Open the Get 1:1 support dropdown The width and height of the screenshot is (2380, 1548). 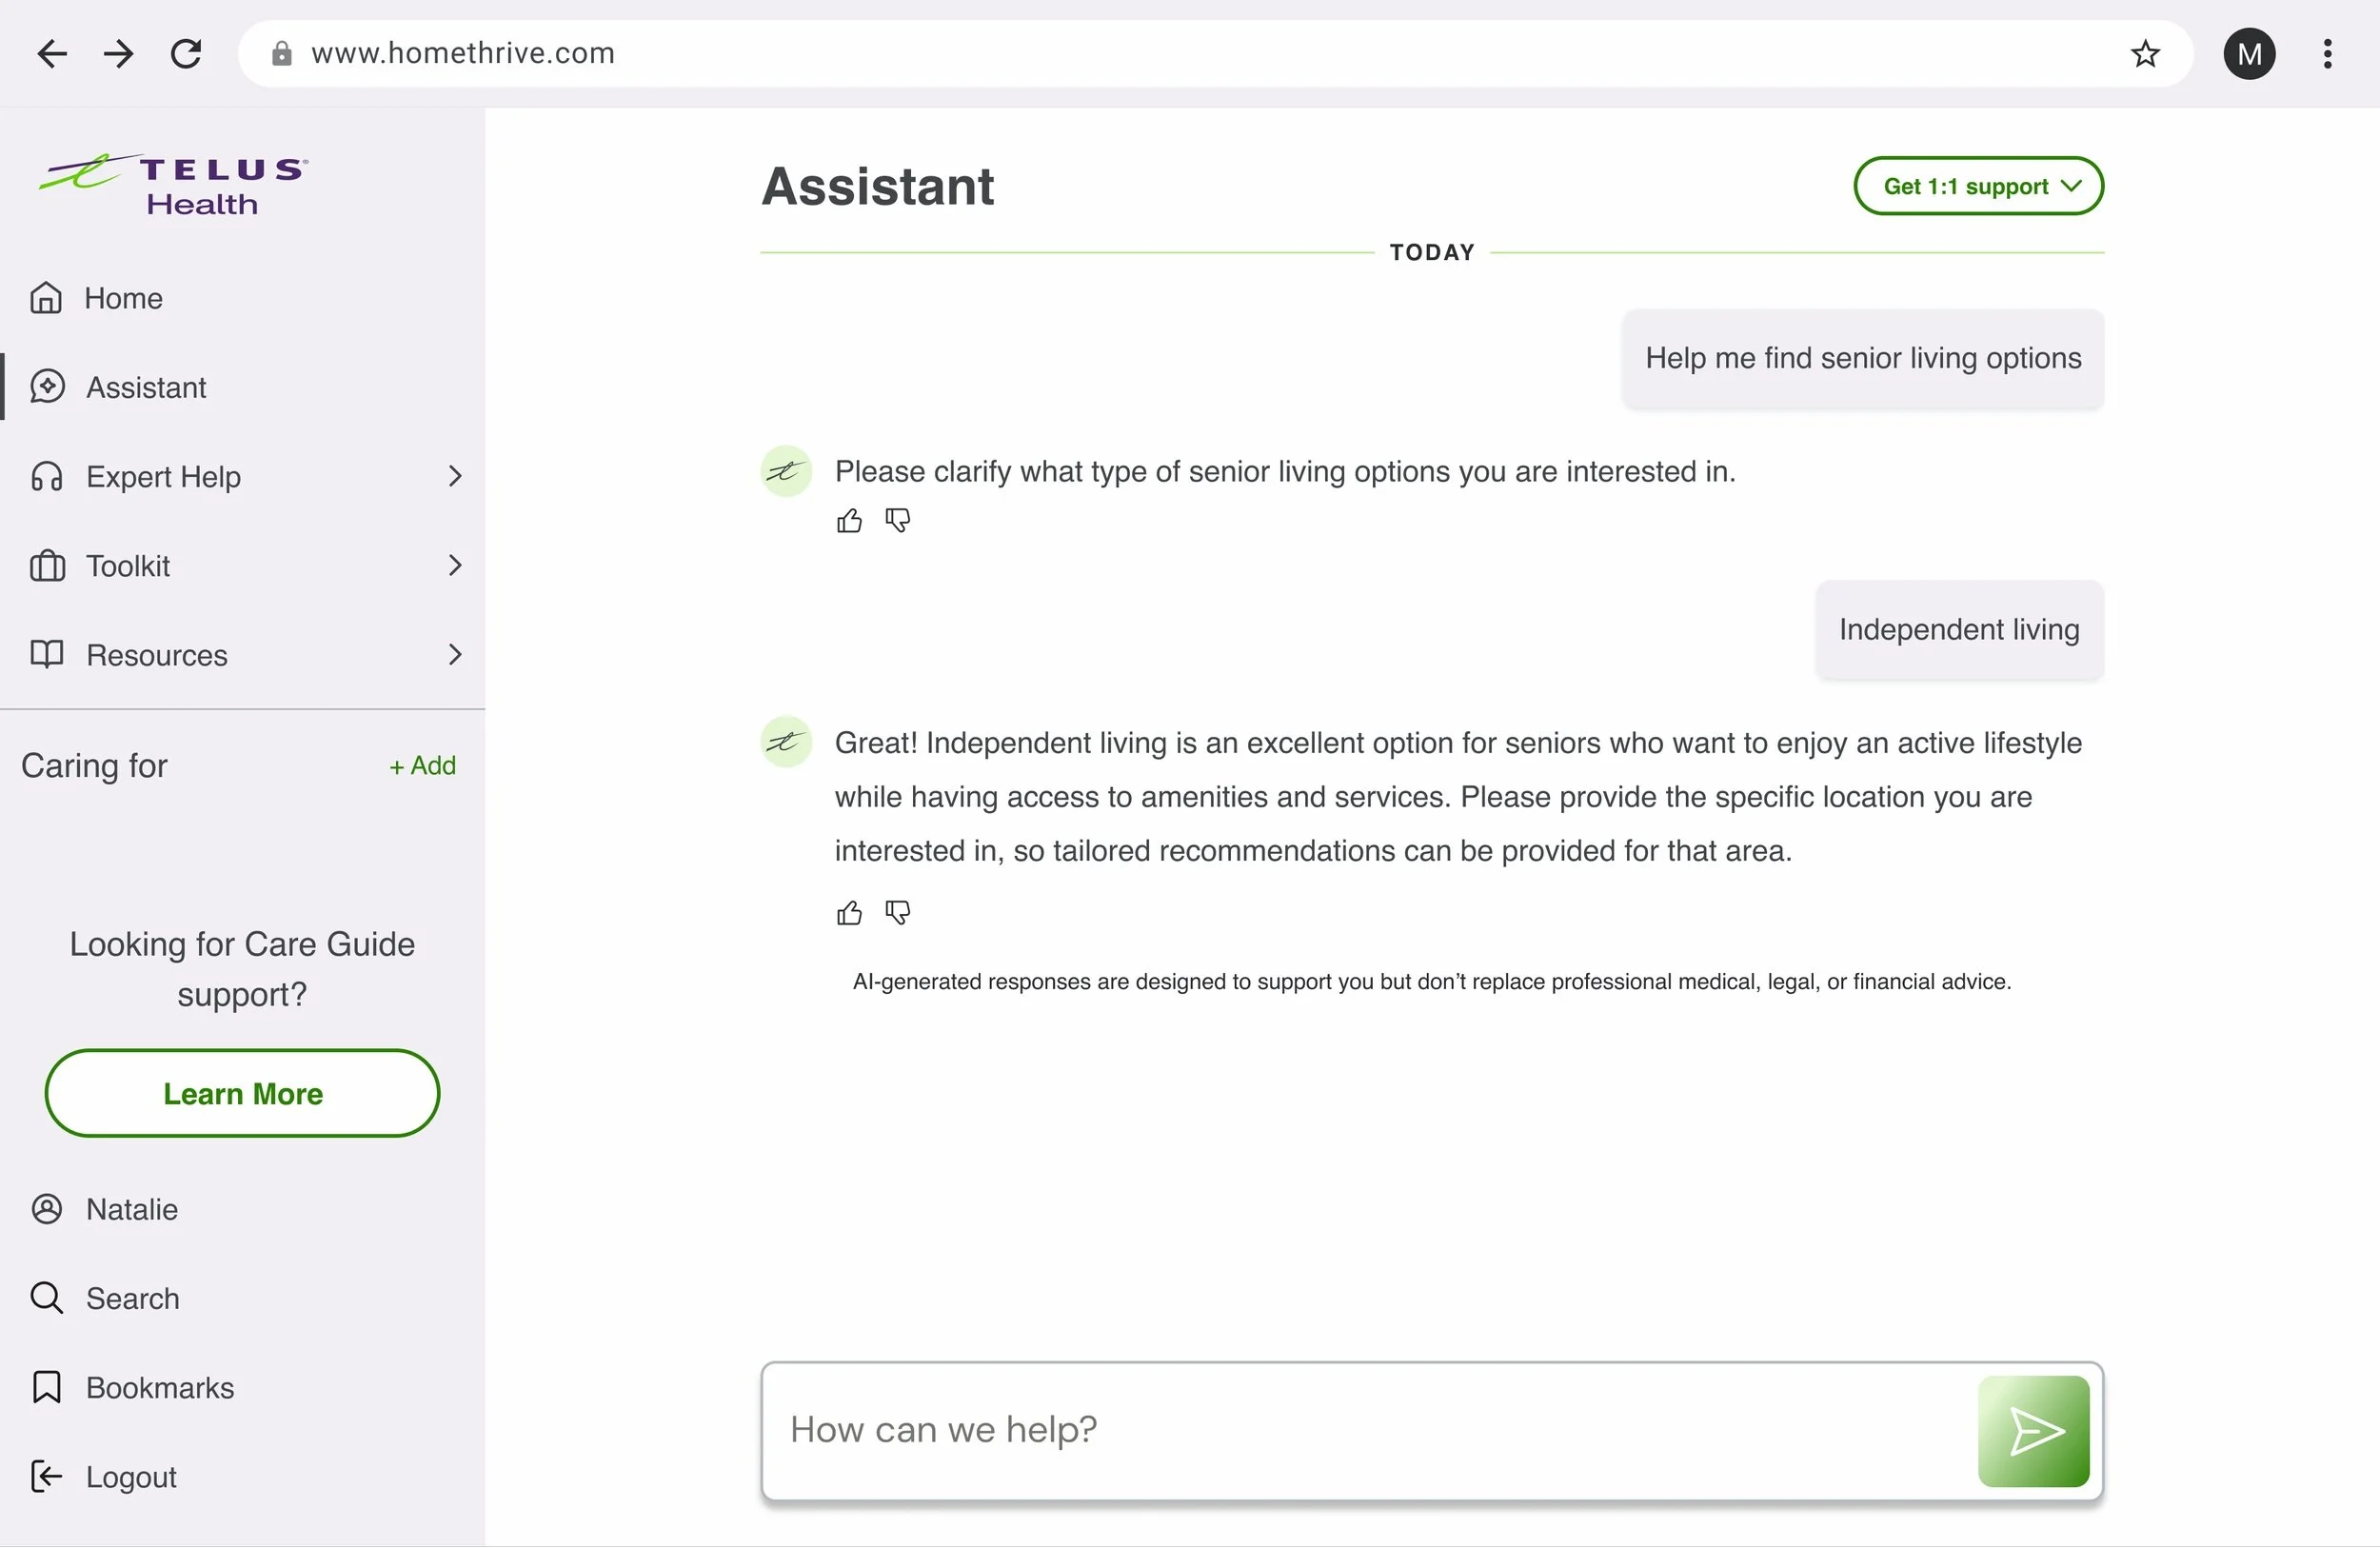pyautogui.click(x=1977, y=186)
